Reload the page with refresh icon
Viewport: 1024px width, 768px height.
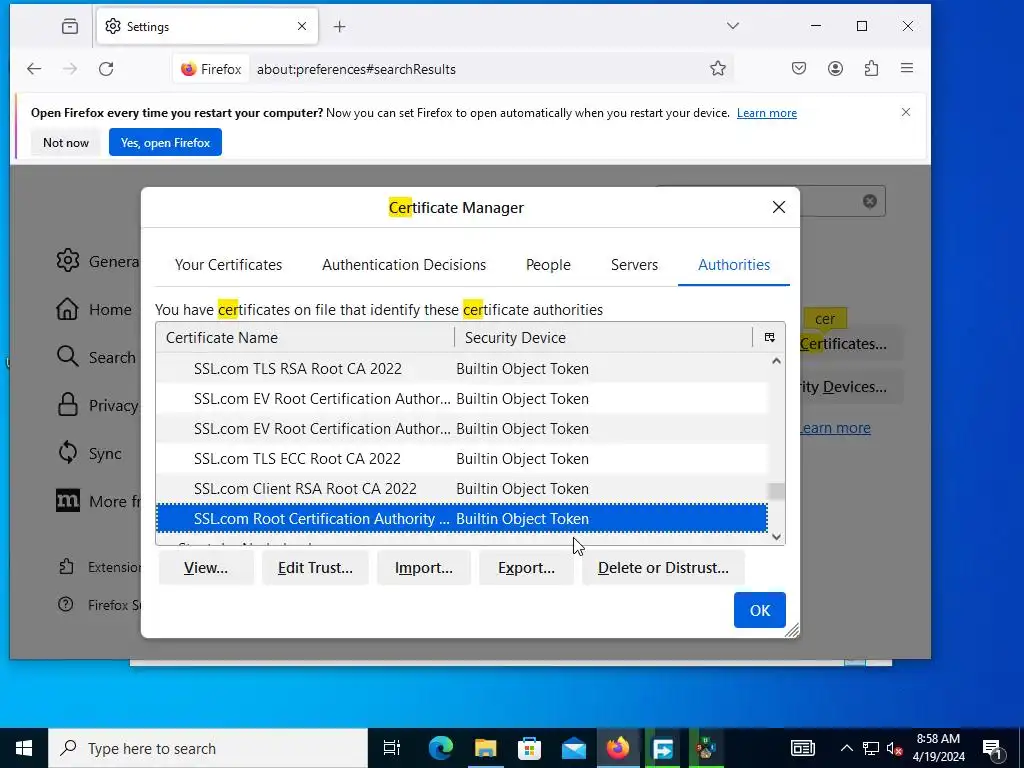pyautogui.click(x=106, y=69)
